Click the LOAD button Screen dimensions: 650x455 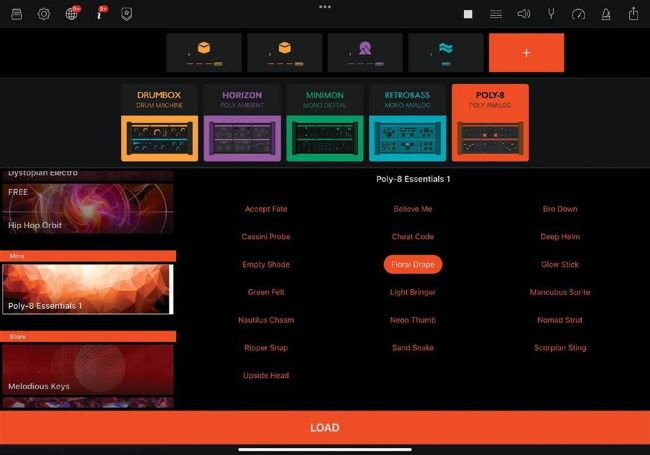coord(325,427)
